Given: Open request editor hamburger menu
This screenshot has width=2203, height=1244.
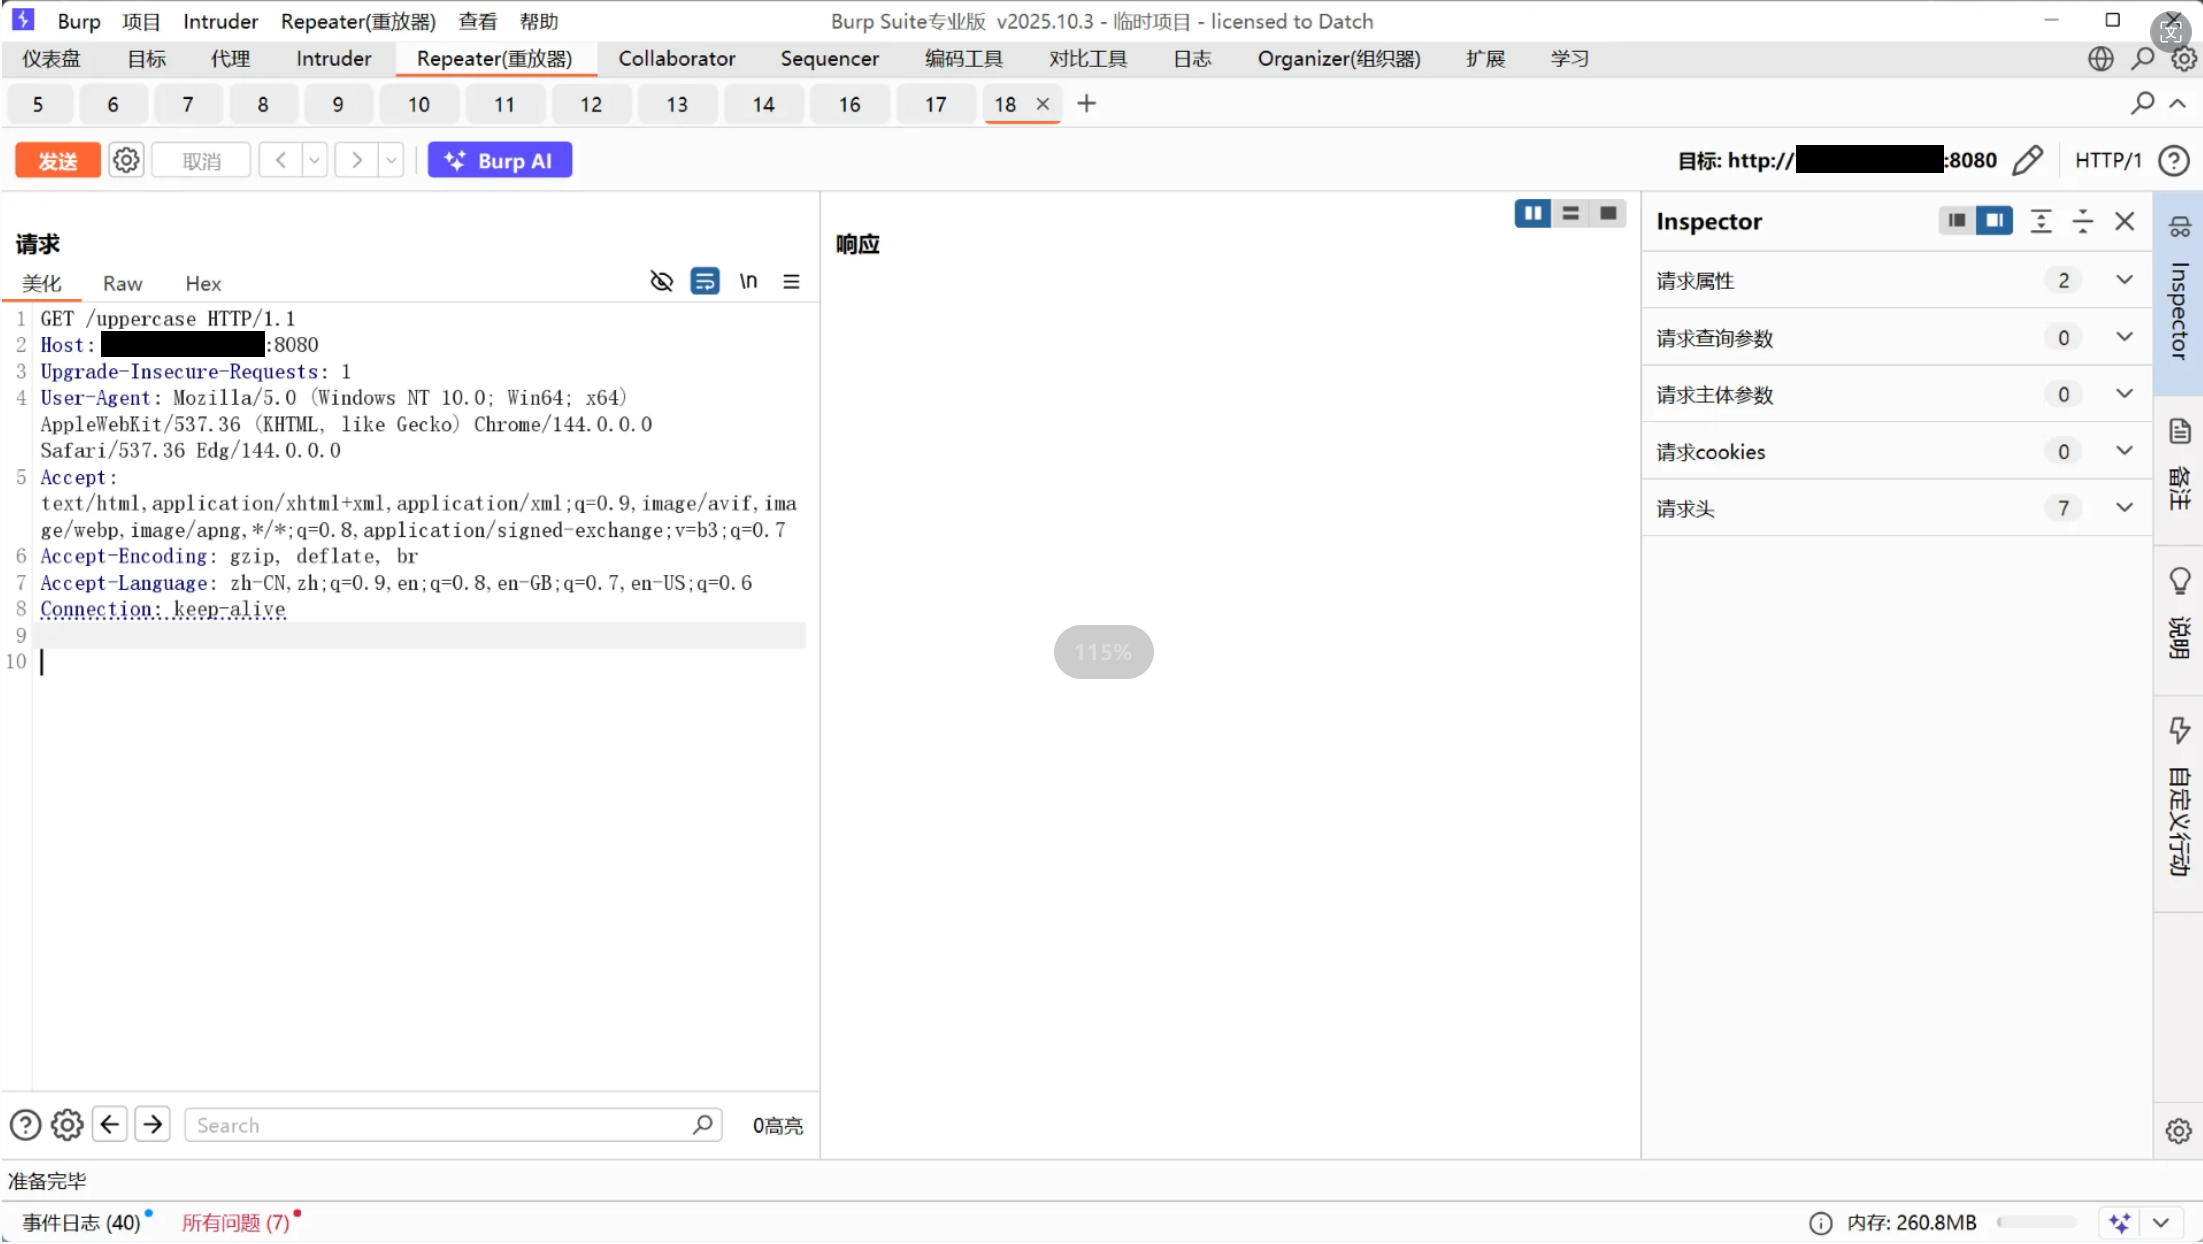Looking at the screenshot, I should (791, 281).
